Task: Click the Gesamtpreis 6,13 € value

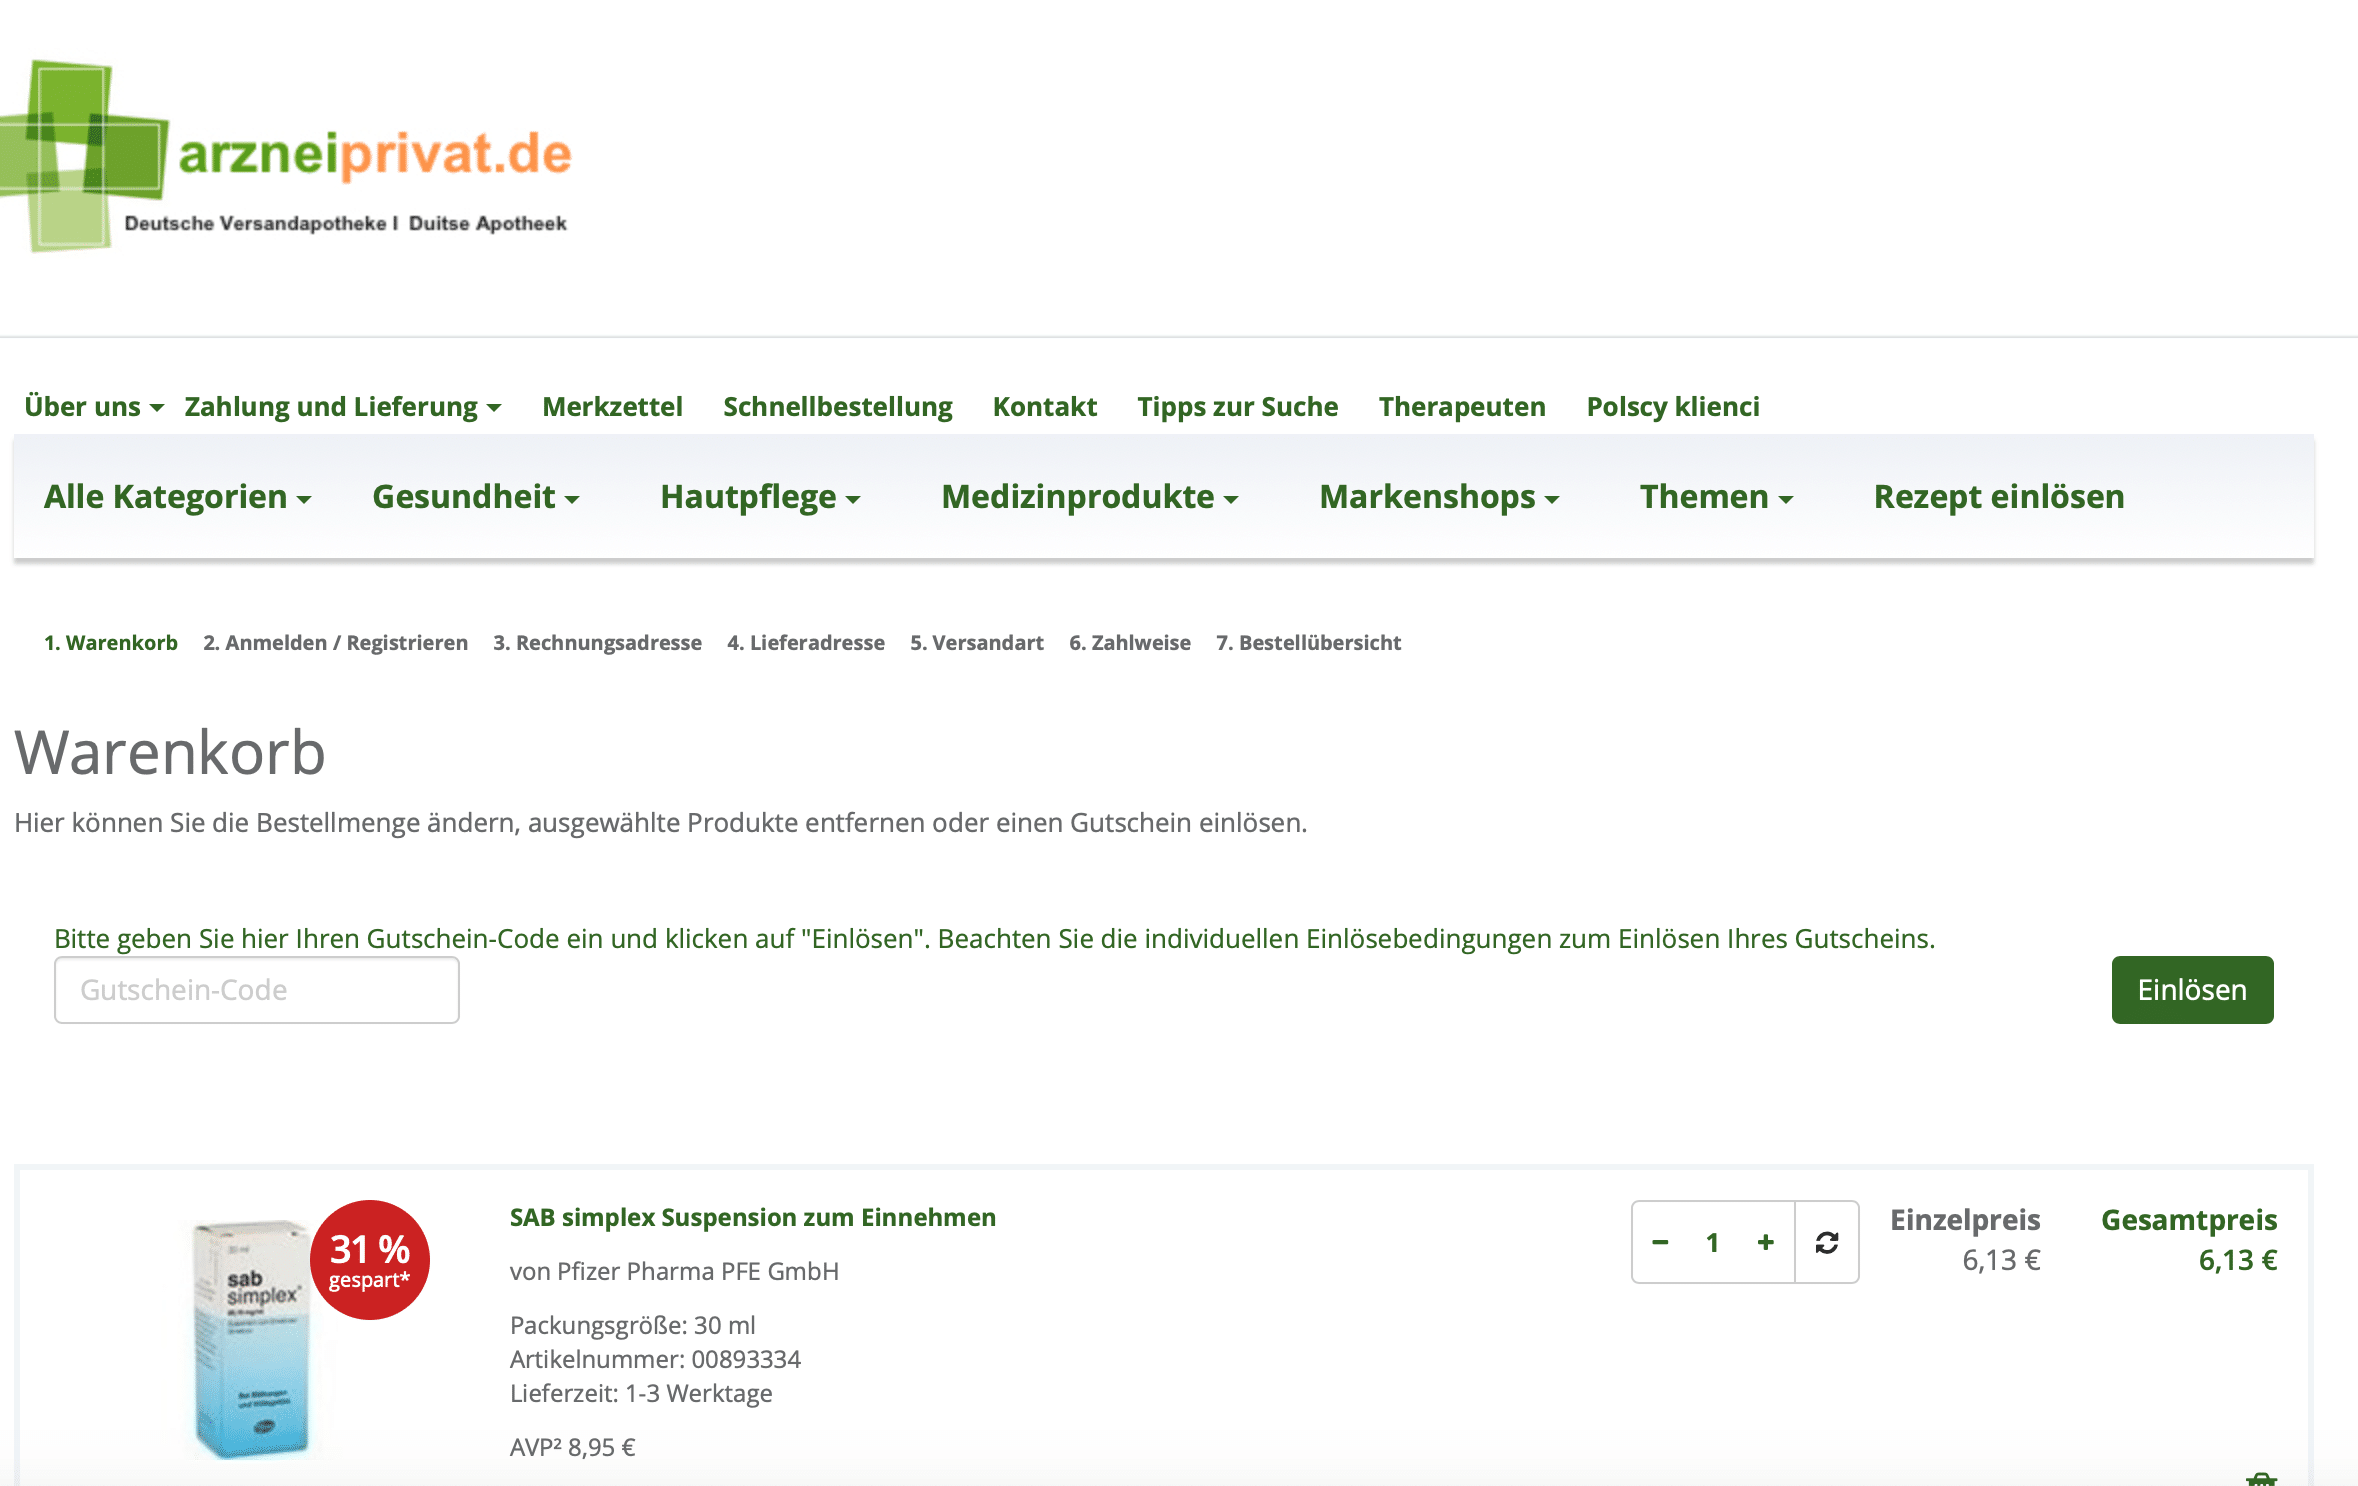Action: pyautogui.click(x=2238, y=1260)
